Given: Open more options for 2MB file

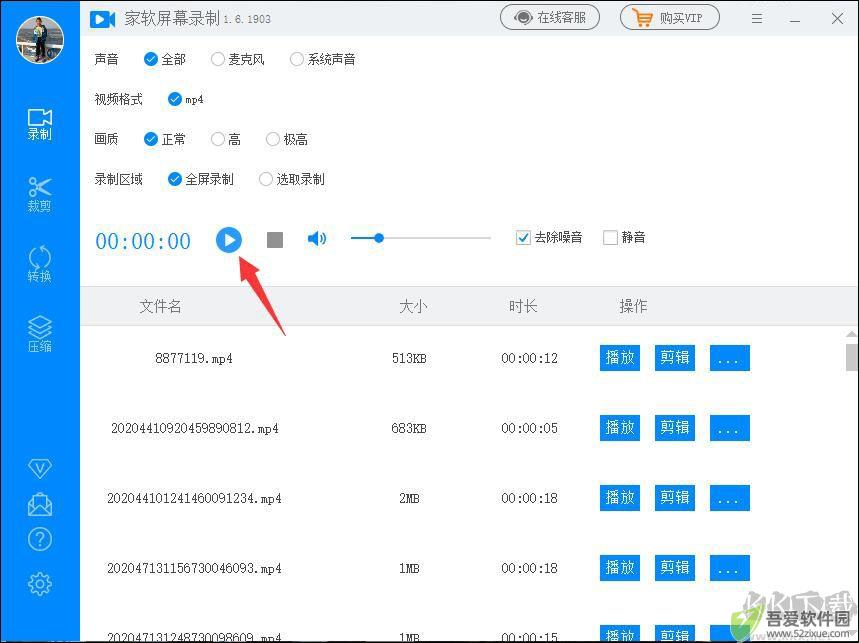Looking at the screenshot, I should (730, 498).
